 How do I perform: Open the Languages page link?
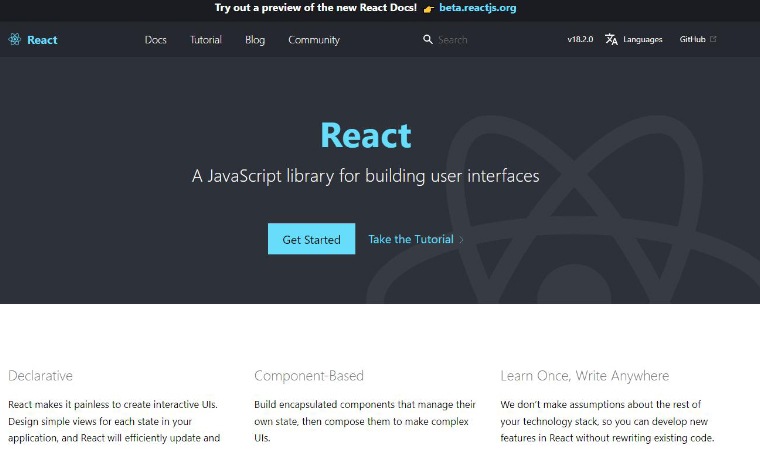[x=643, y=40]
